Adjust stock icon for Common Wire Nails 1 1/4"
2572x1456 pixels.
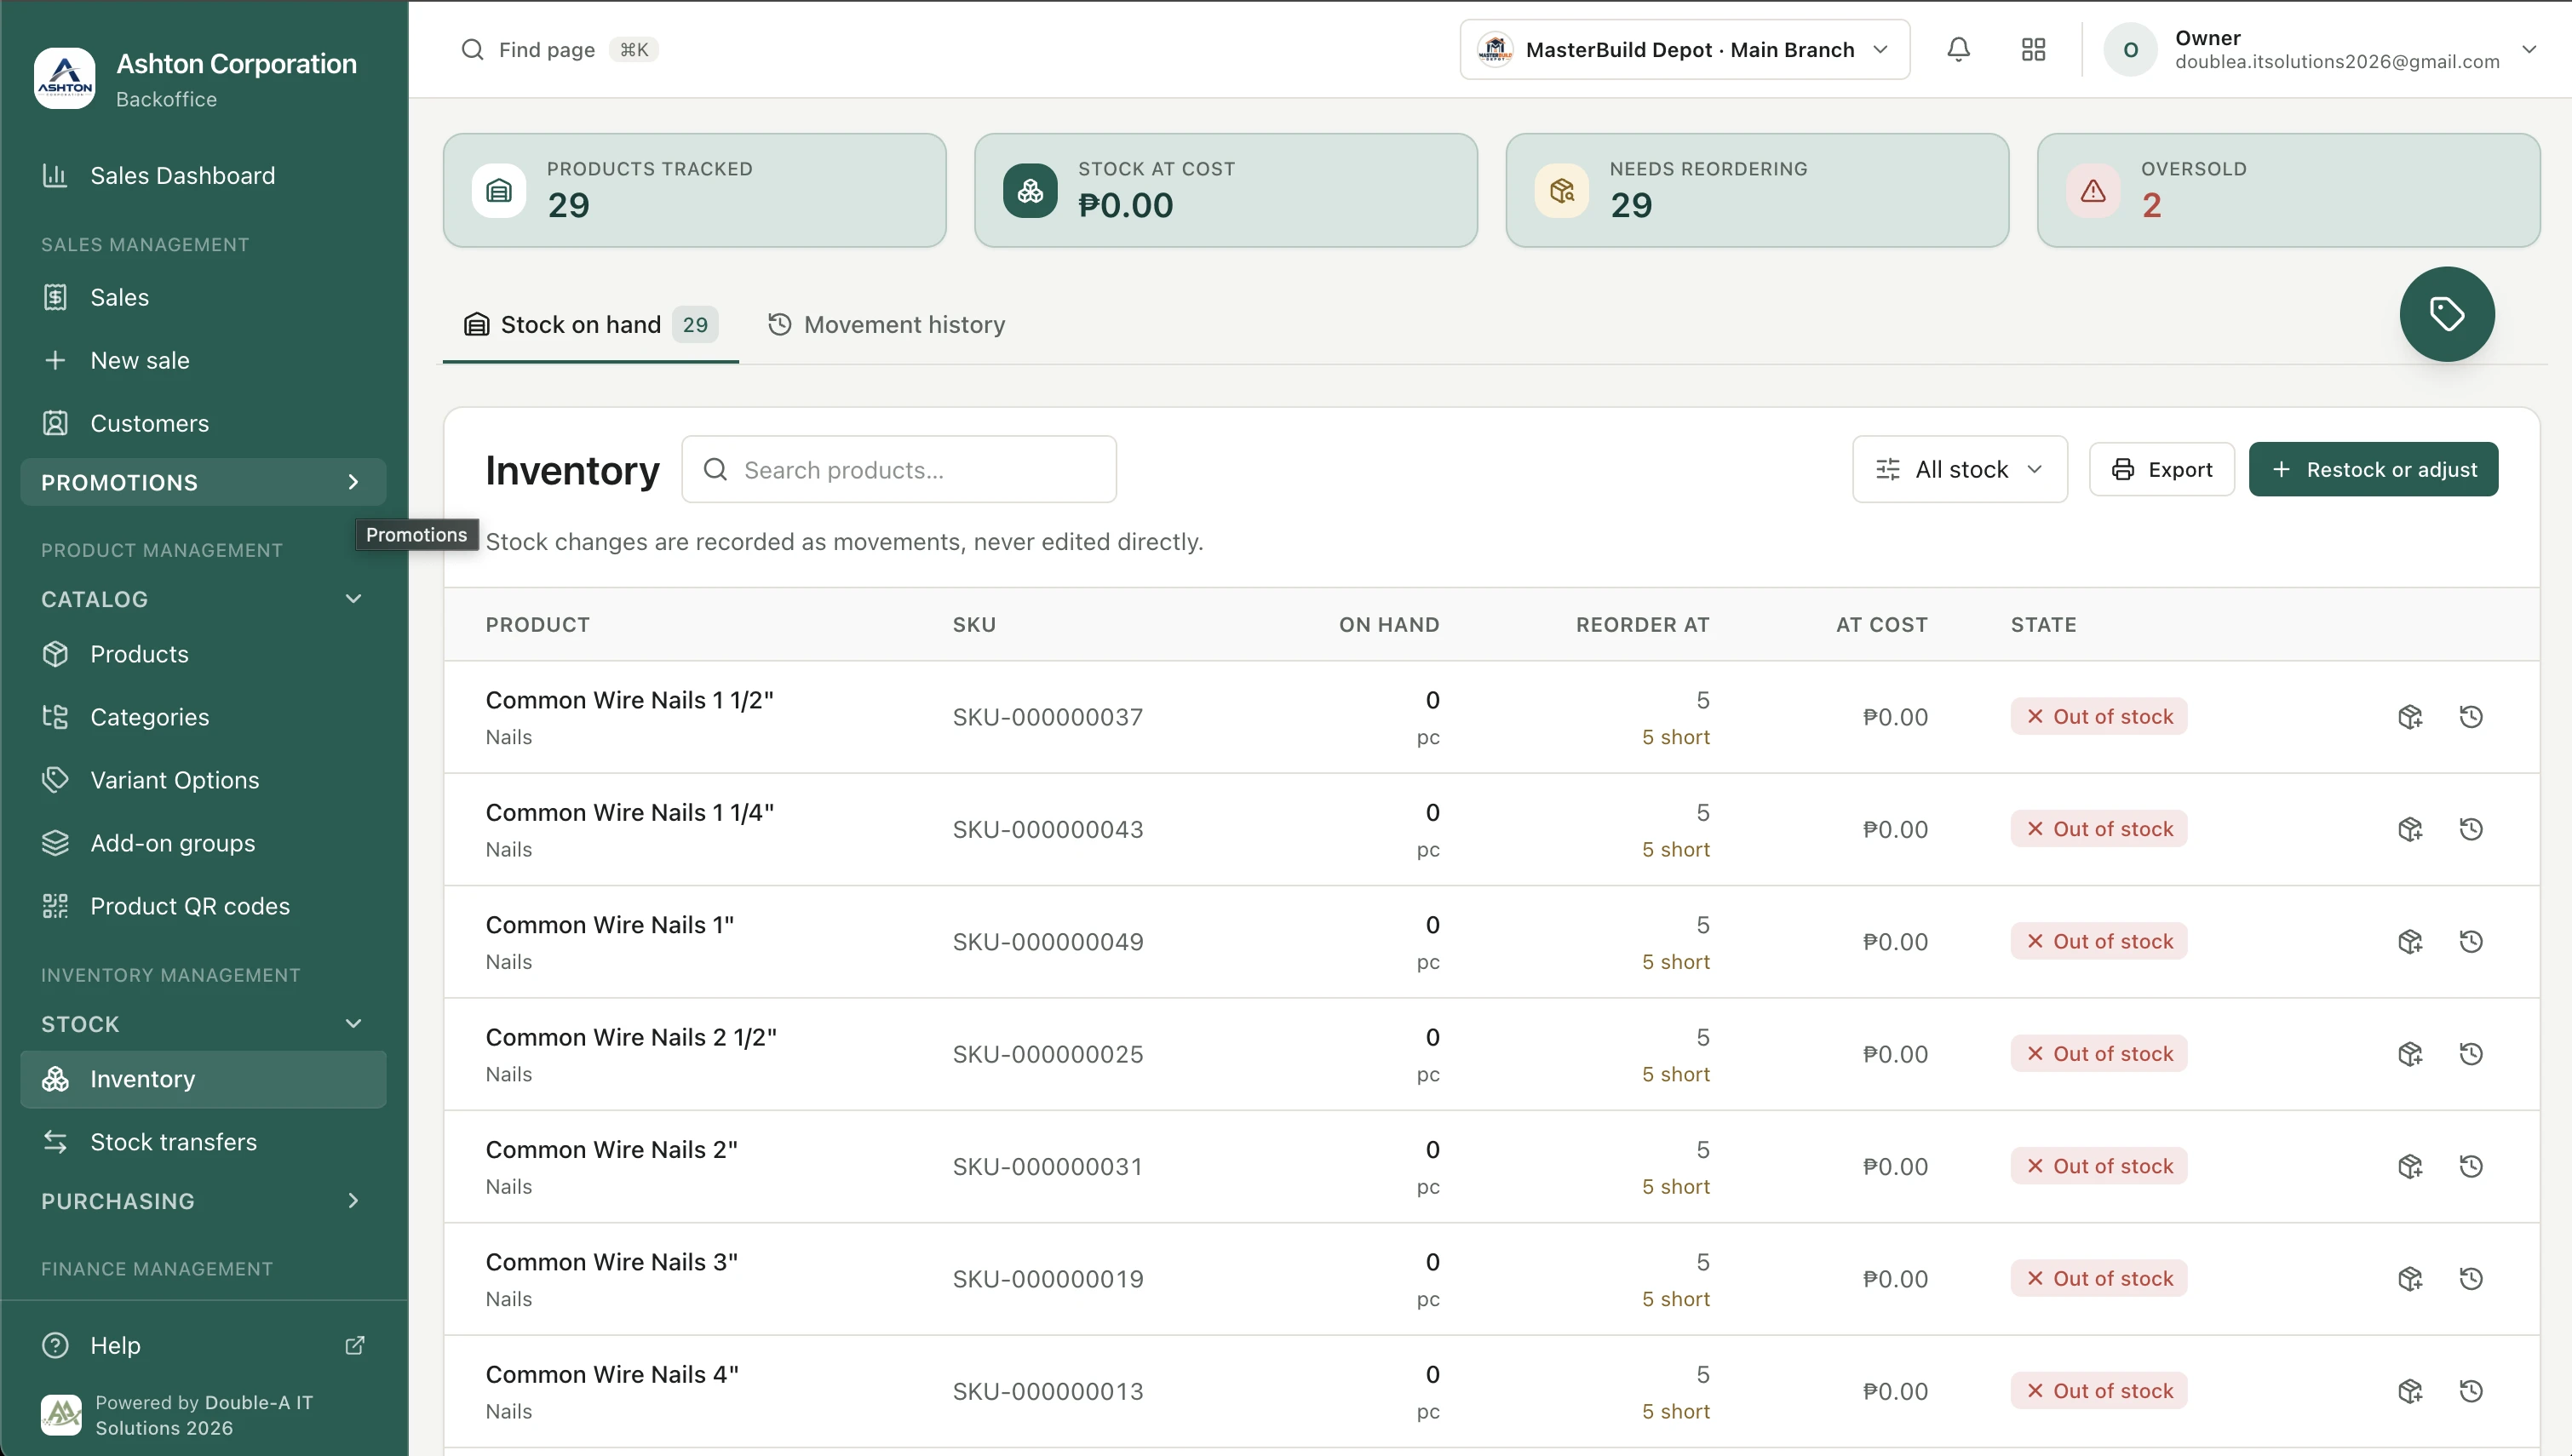2410,829
